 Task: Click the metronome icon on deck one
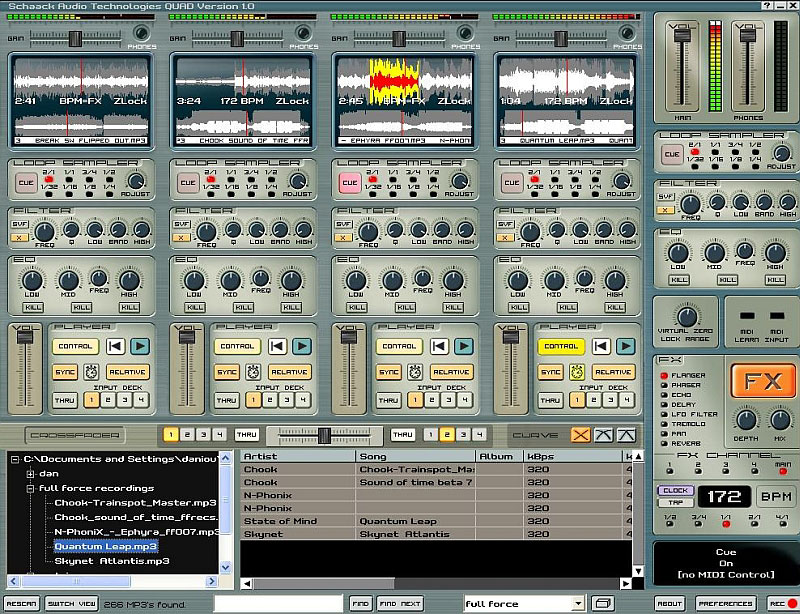tap(90, 372)
